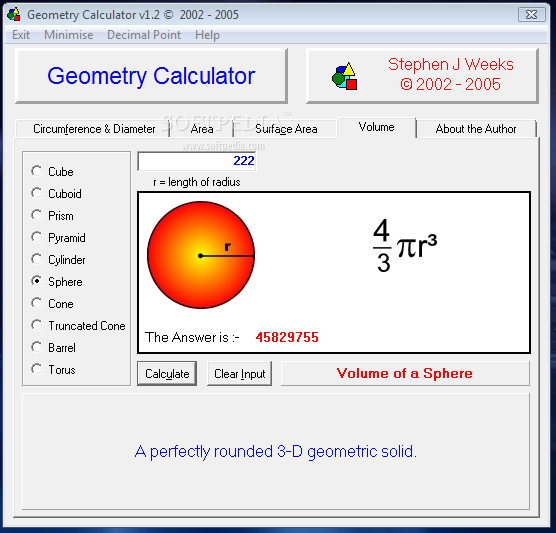Open the Exit menu
556x533 pixels.
click(x=21, y=35)
